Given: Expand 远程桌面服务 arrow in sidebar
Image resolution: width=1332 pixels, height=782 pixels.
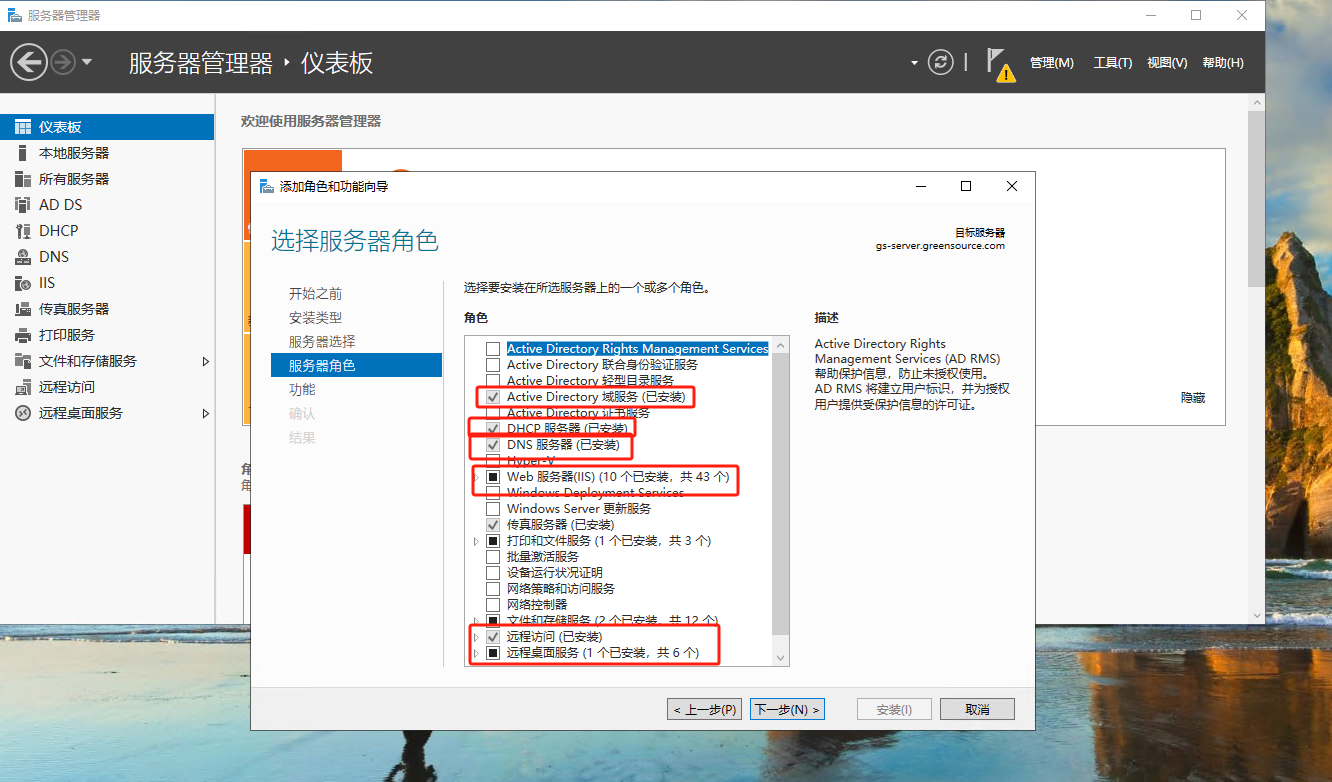Looking at the screenshot, I should [206, 413].
